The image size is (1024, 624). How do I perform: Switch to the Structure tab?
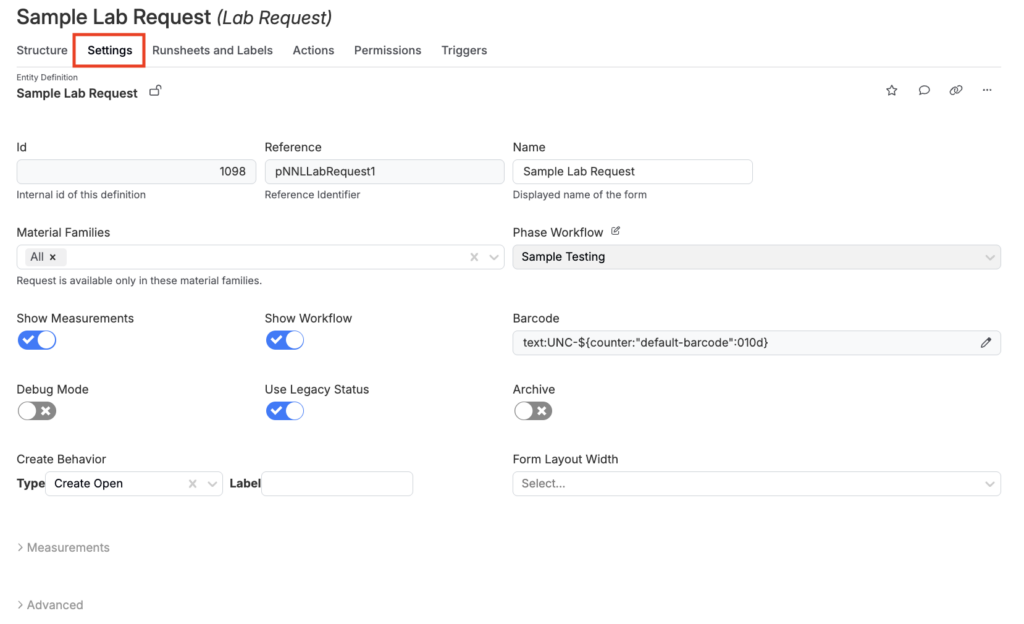(42, 50)
